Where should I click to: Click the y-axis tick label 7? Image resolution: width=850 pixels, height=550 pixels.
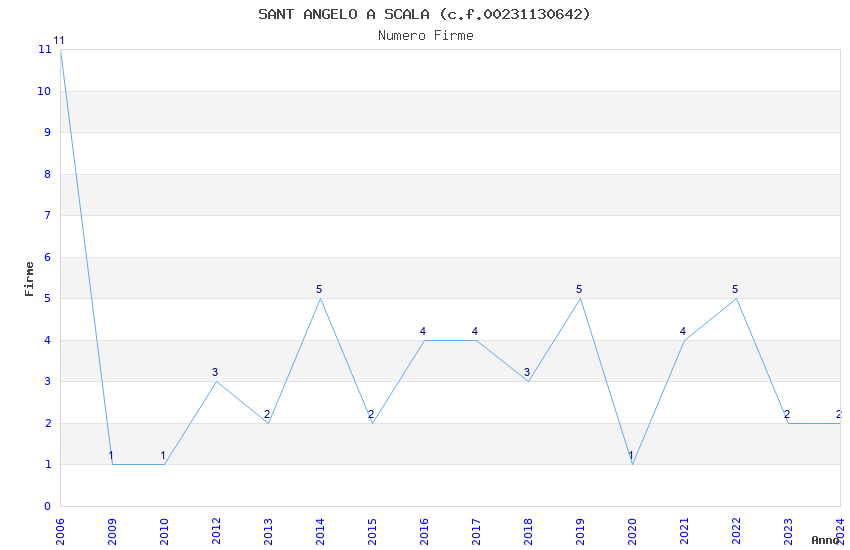point(48,216)
